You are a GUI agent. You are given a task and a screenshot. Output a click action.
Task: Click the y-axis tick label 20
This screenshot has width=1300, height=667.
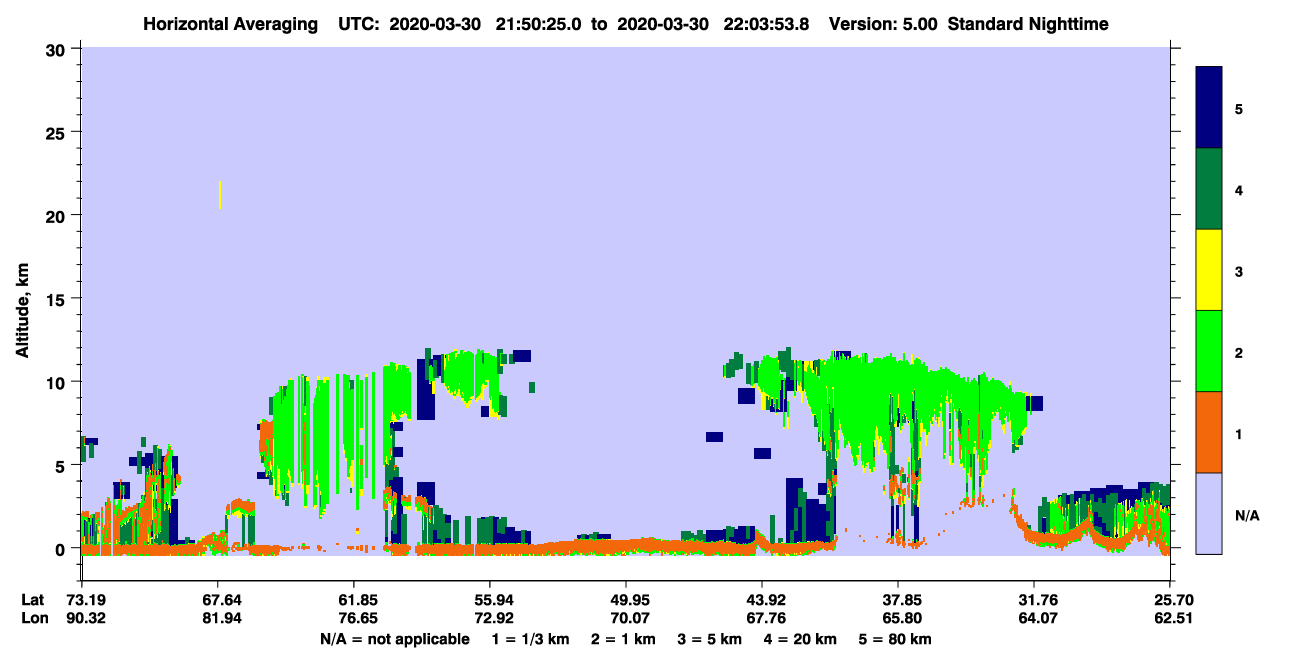(x=58, y=215)
